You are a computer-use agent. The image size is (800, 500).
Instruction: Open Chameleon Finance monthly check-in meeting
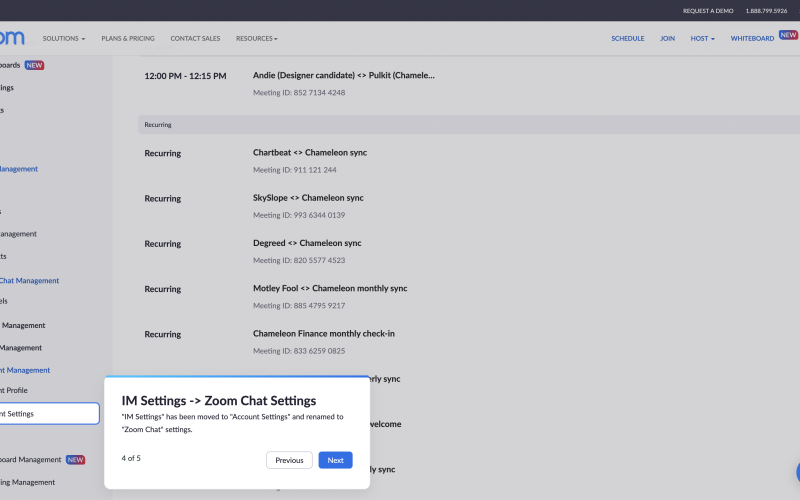click(326, 333)
